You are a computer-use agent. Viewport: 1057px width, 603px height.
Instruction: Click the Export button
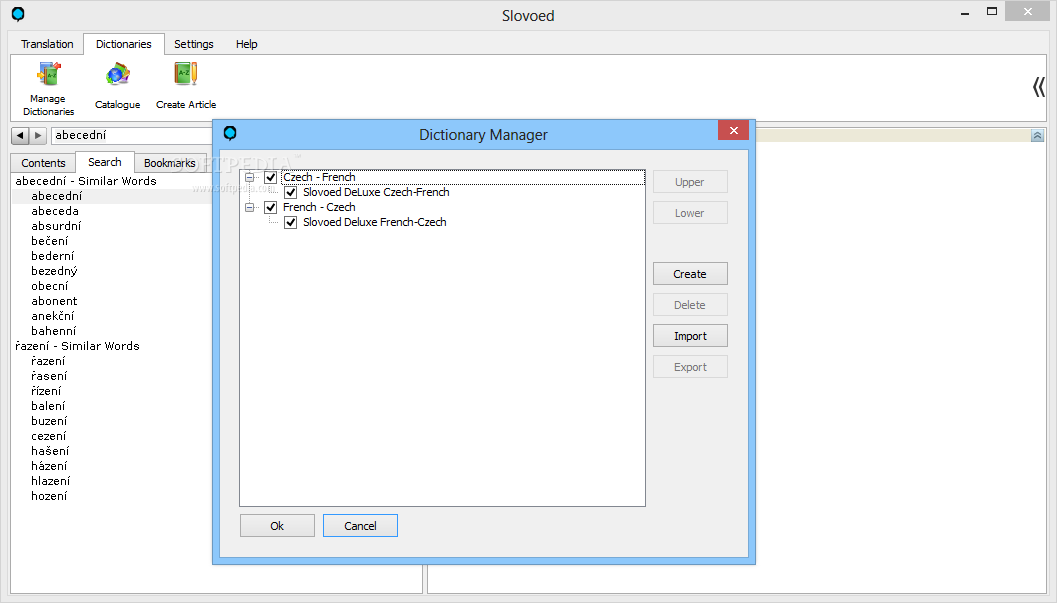point(690,367)
